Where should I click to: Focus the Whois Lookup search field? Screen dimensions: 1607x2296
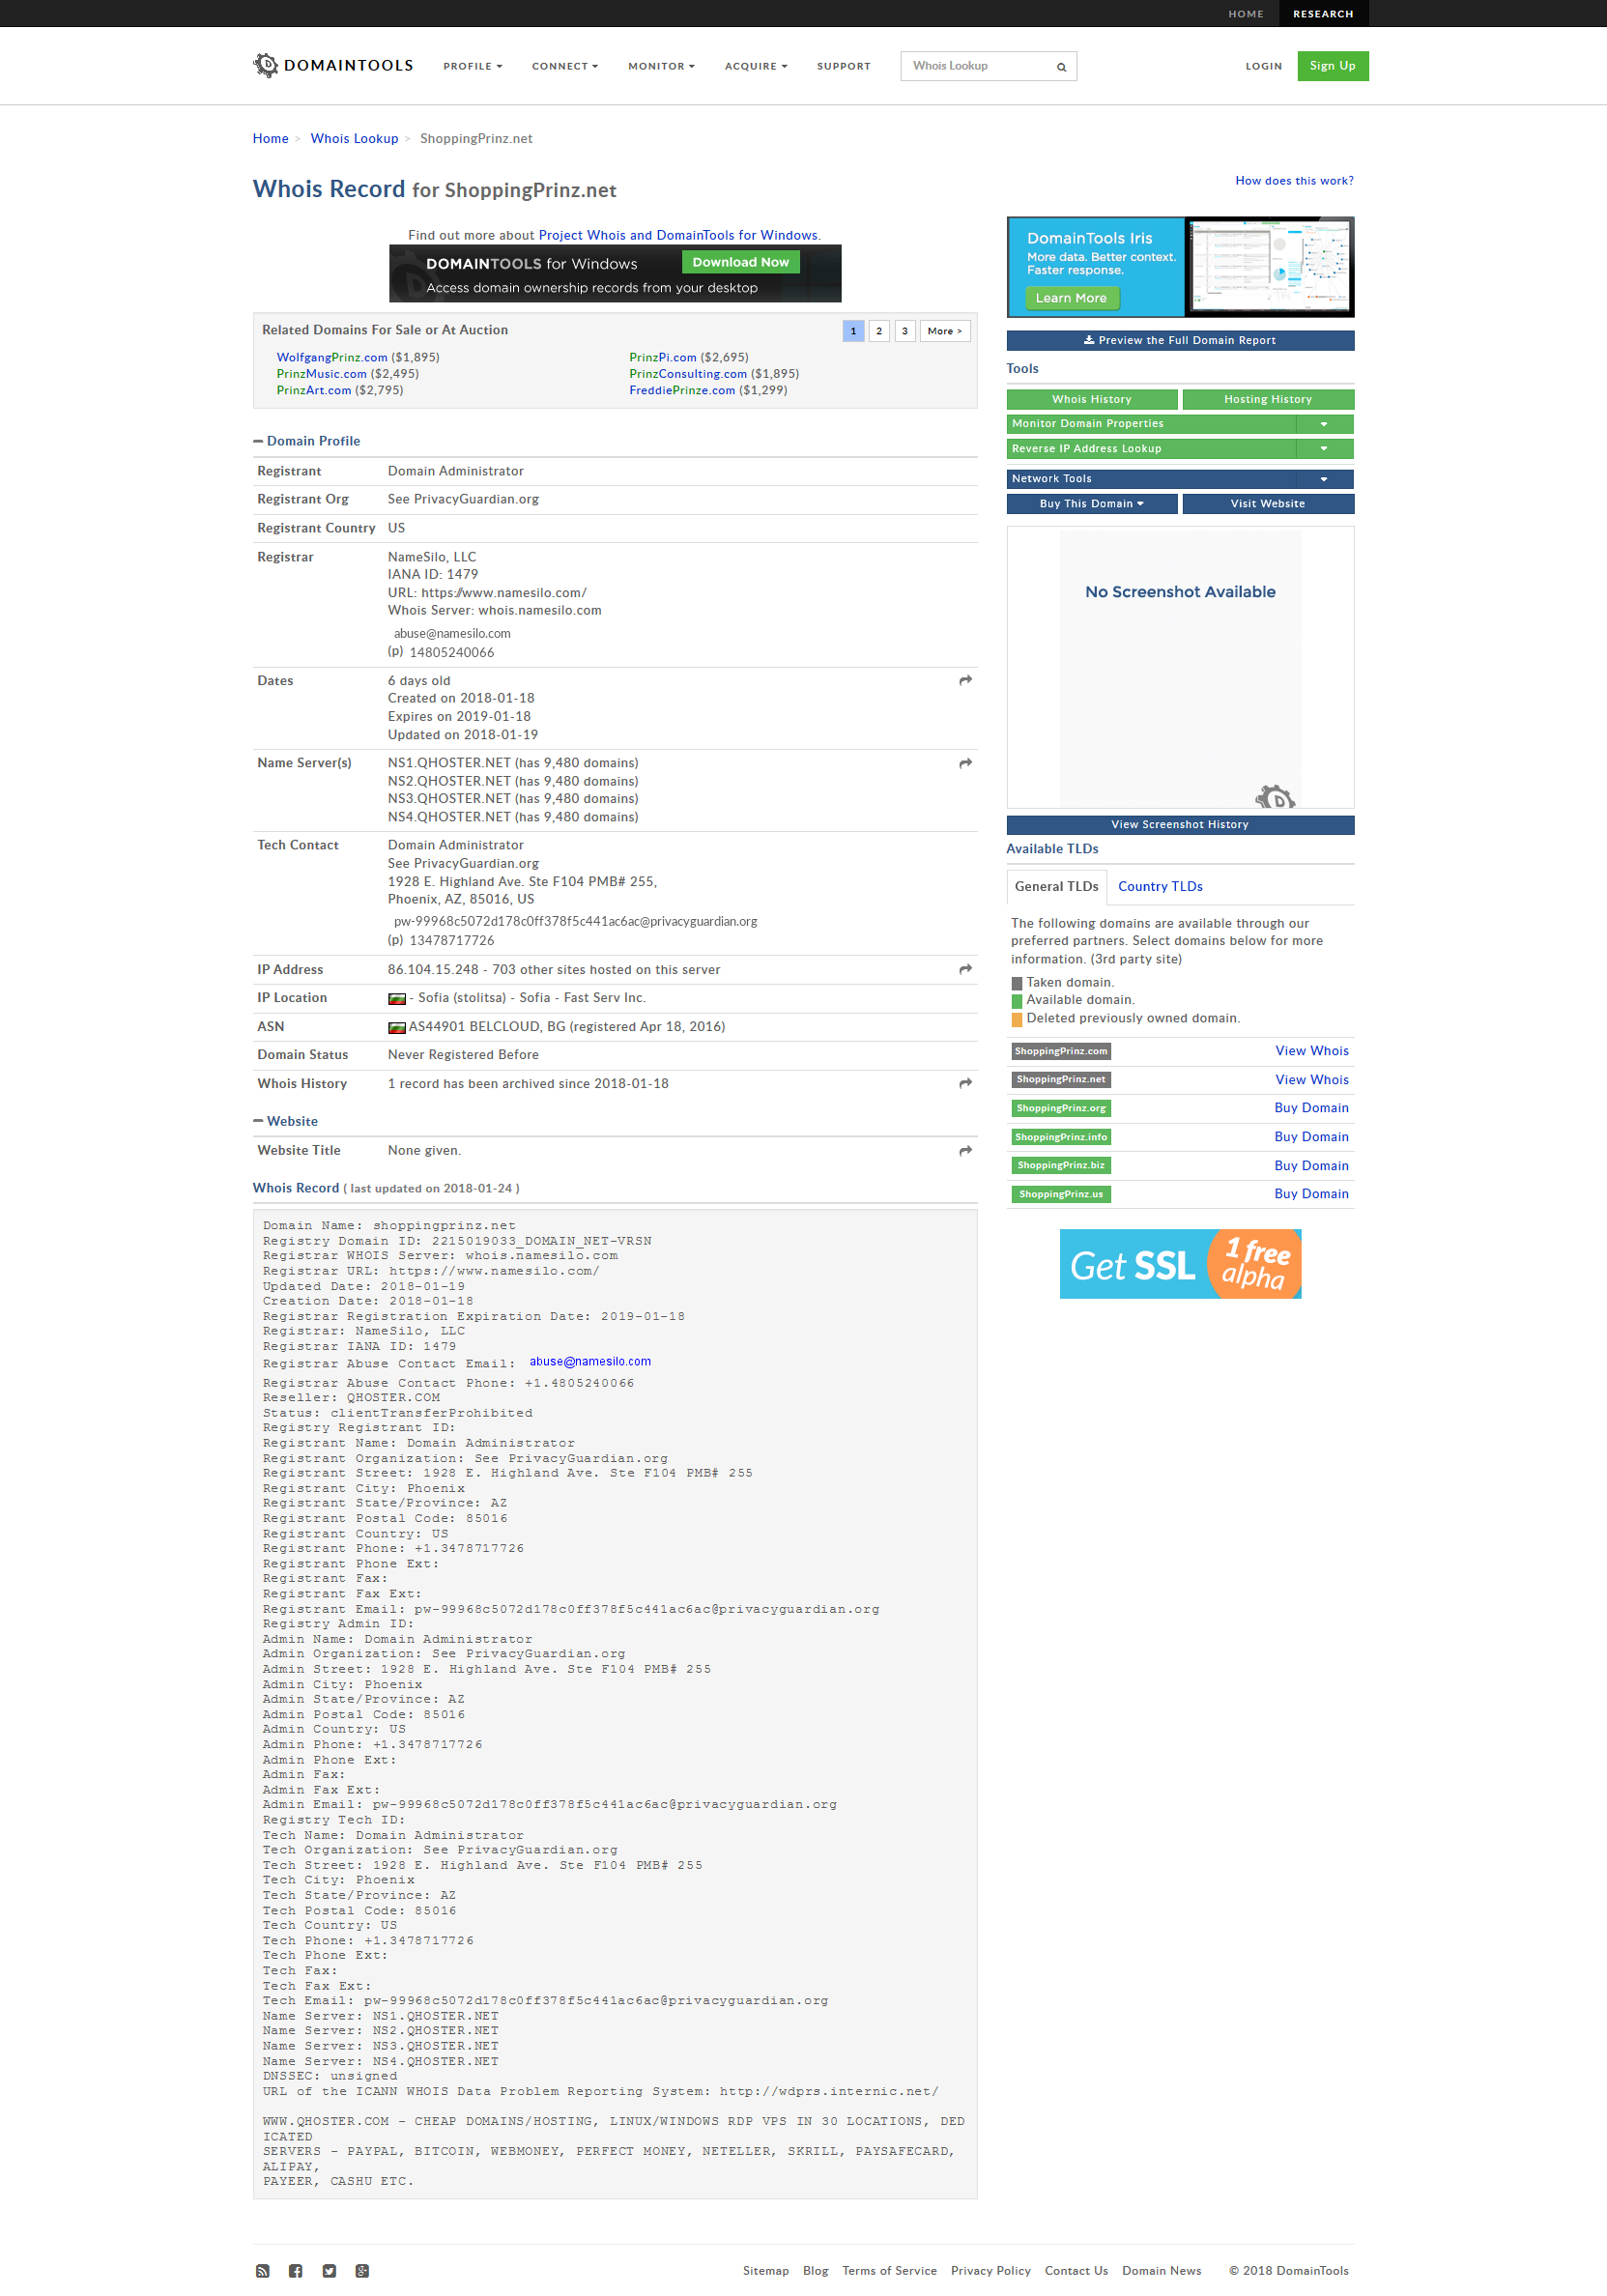tap(978, 66)
